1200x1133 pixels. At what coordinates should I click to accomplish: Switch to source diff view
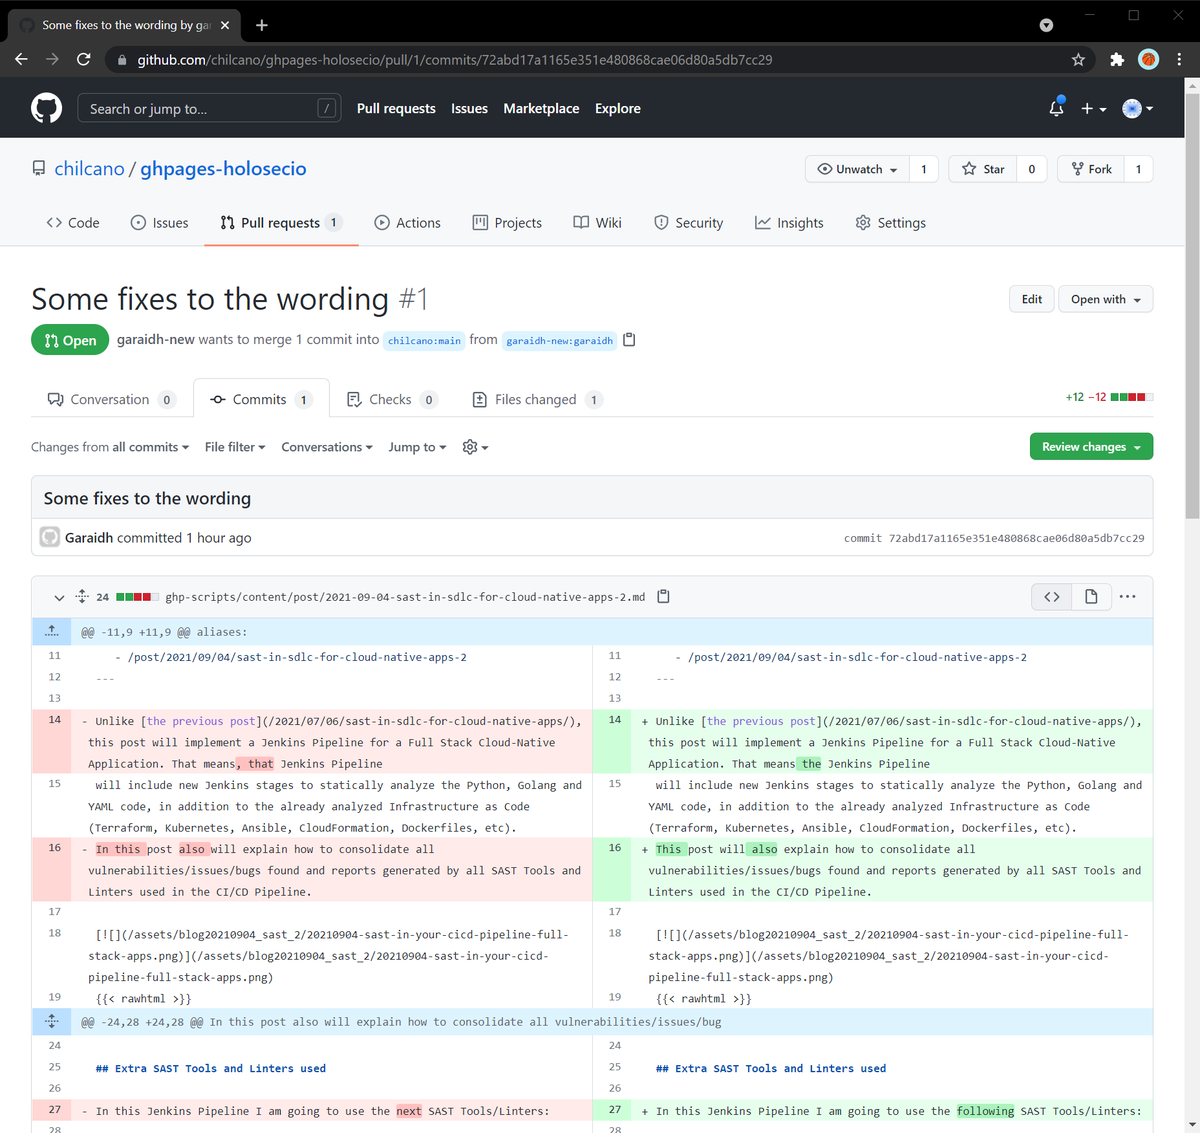point(1052,597)
